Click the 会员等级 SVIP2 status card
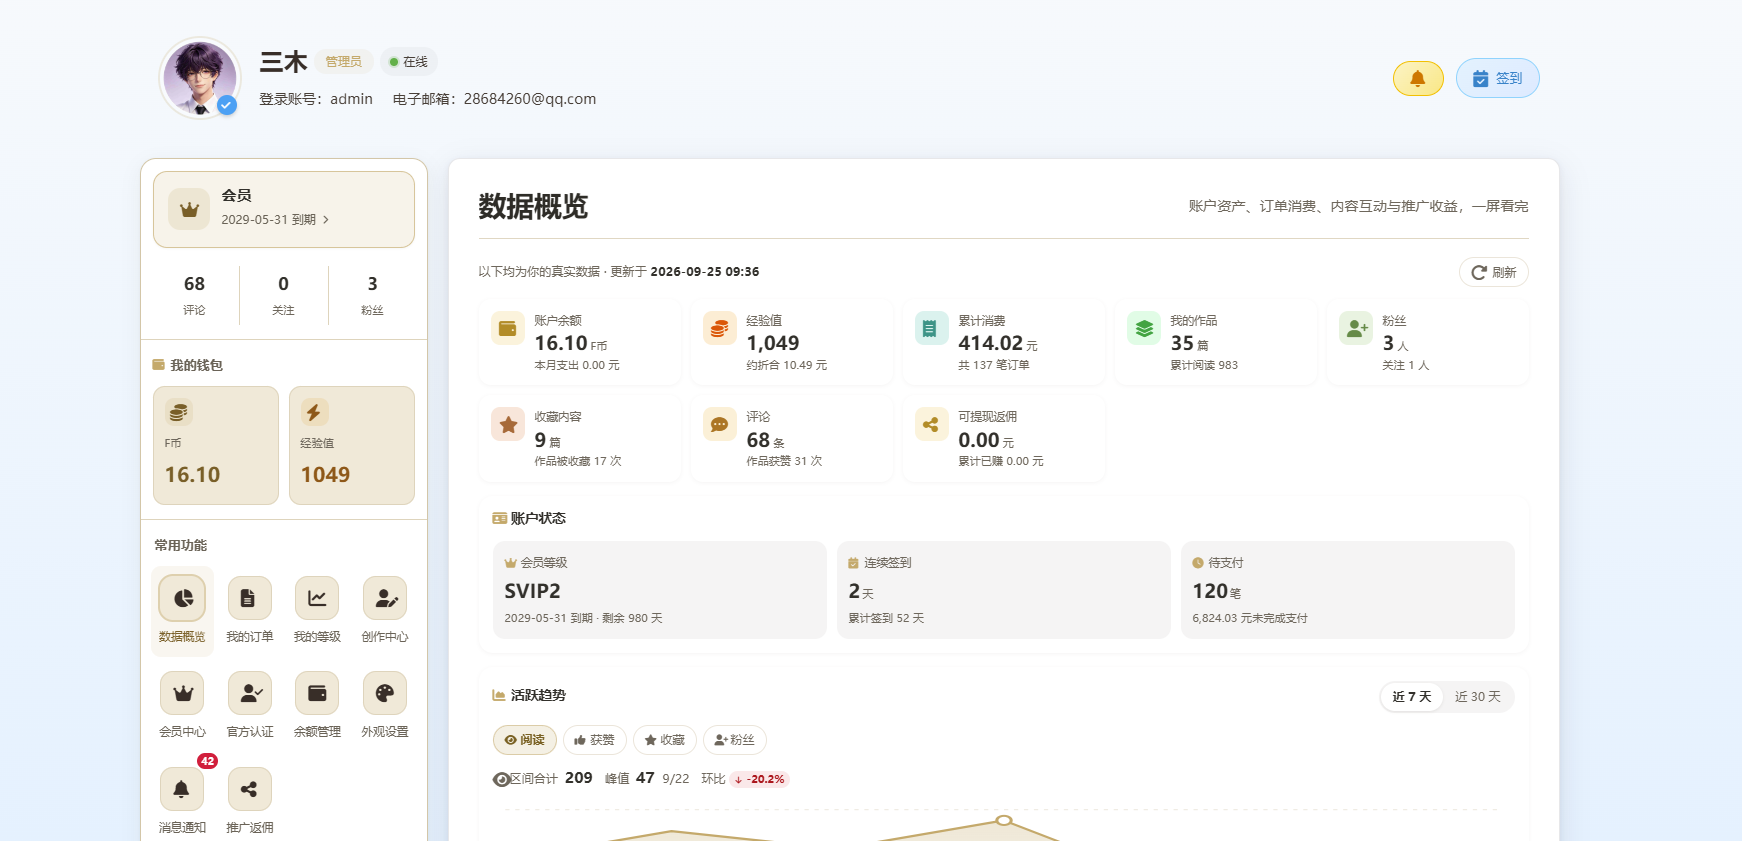 [660, 590]
